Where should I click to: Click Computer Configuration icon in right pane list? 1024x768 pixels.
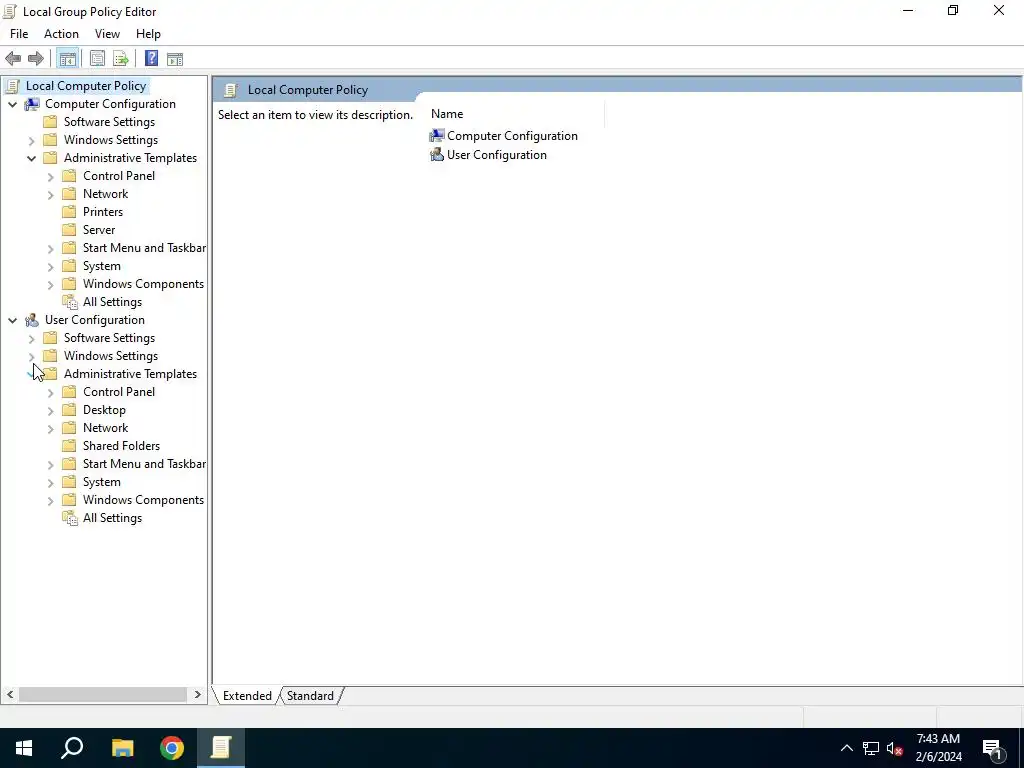pyautogui.click(x=437, y=136)
